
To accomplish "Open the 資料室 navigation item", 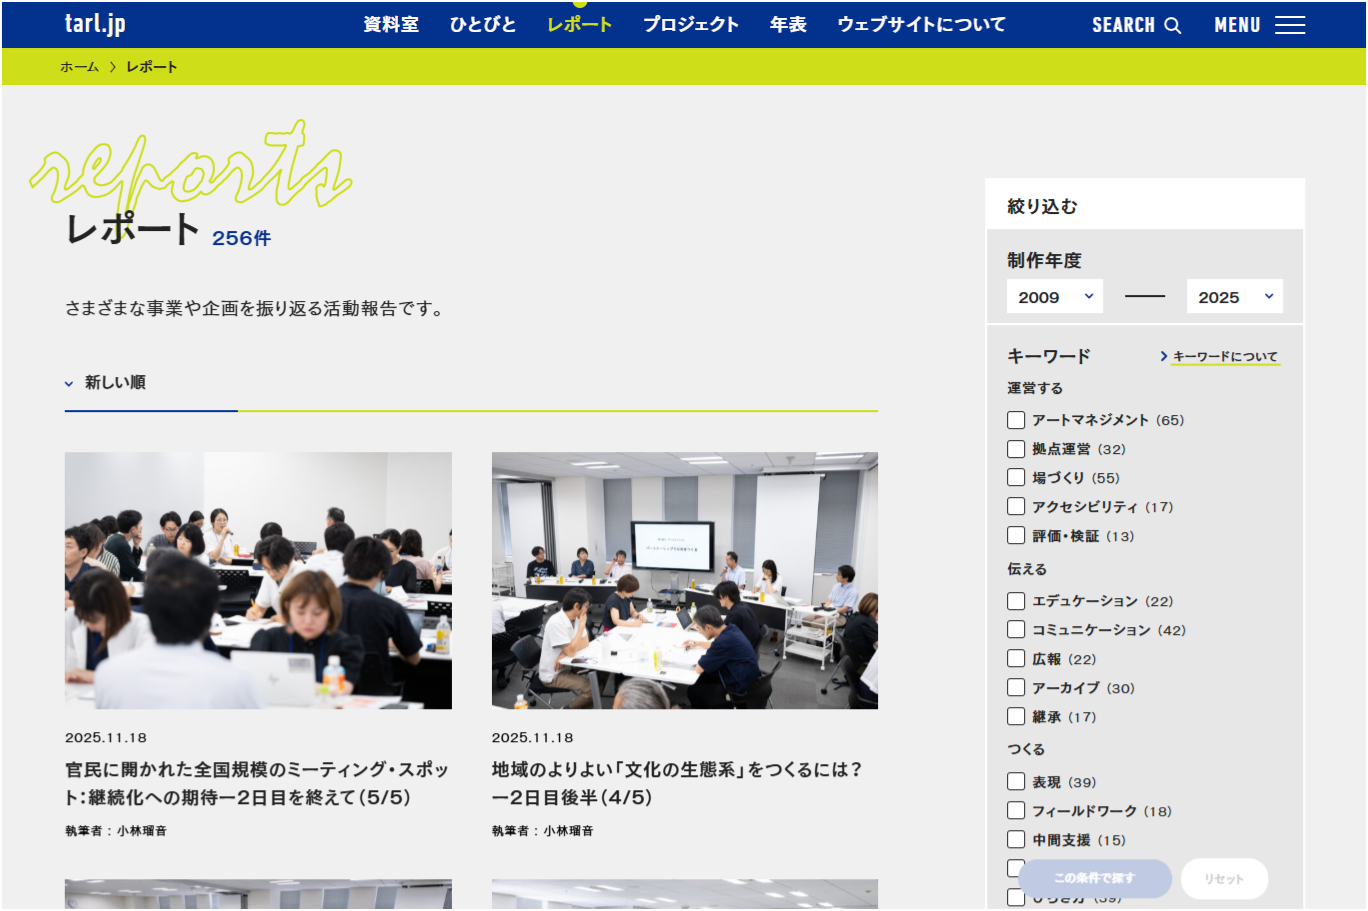I will pyautogui.click(x=391, y=25).
